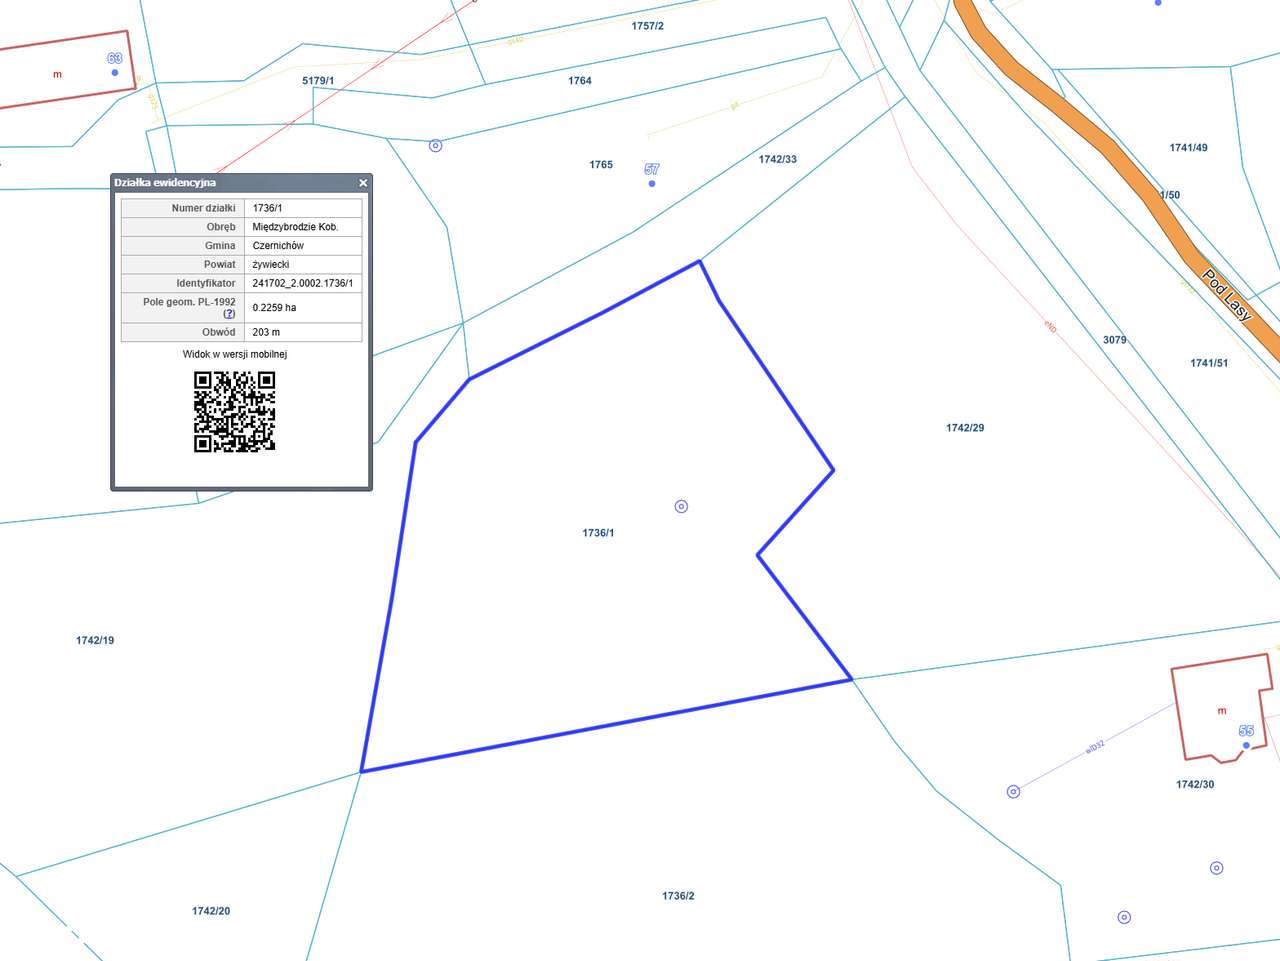The width and height of the screenshot is (1280, 961).
Task: Open the (?) help link for Pole geom.
Action: [229, 314]
